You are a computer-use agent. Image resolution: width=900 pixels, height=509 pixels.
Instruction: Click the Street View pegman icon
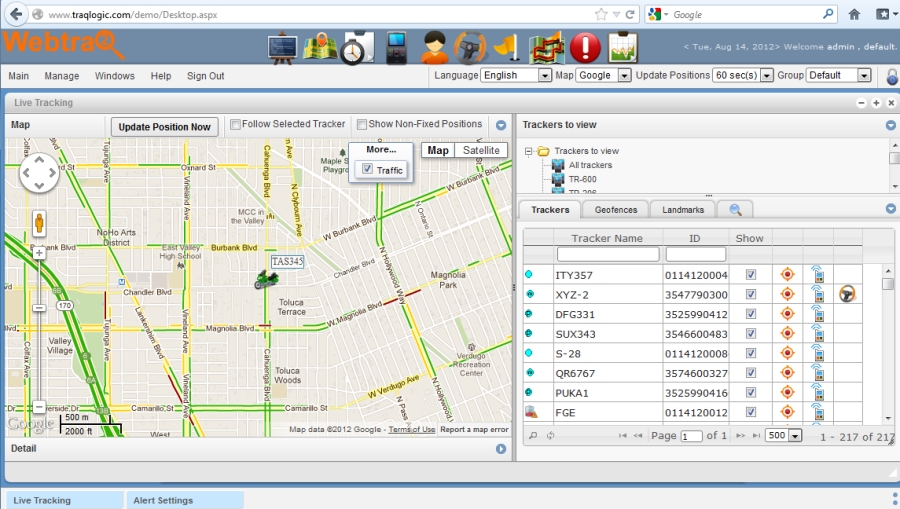point(39,223)
